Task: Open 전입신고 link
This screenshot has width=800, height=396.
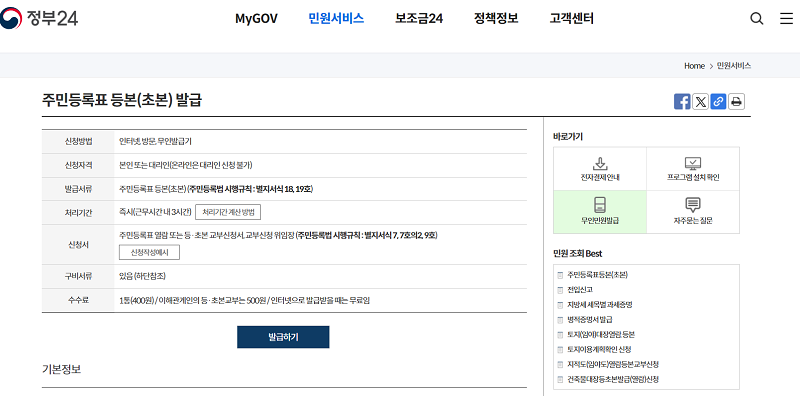Action: pyautogui.click(x=580, y=289)
